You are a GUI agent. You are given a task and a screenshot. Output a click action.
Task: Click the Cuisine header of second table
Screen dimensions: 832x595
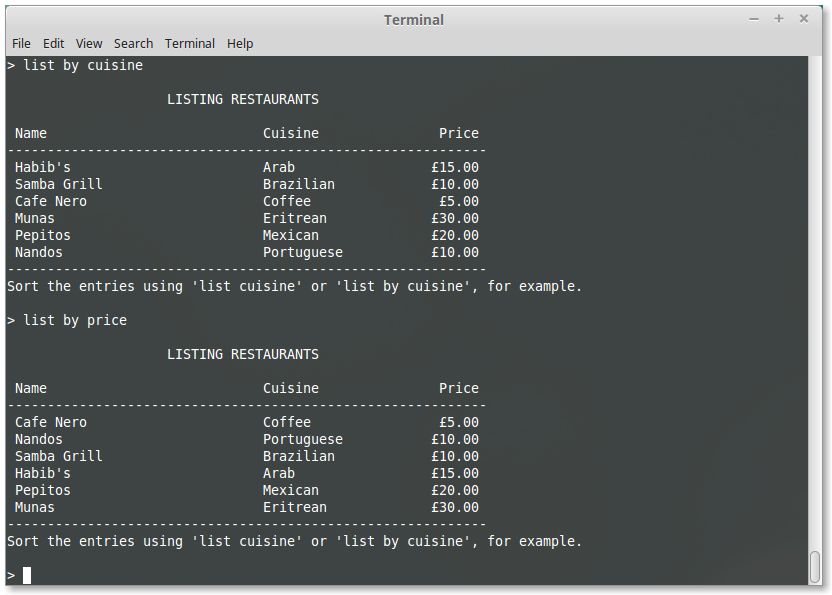click(x=291, y=388)
